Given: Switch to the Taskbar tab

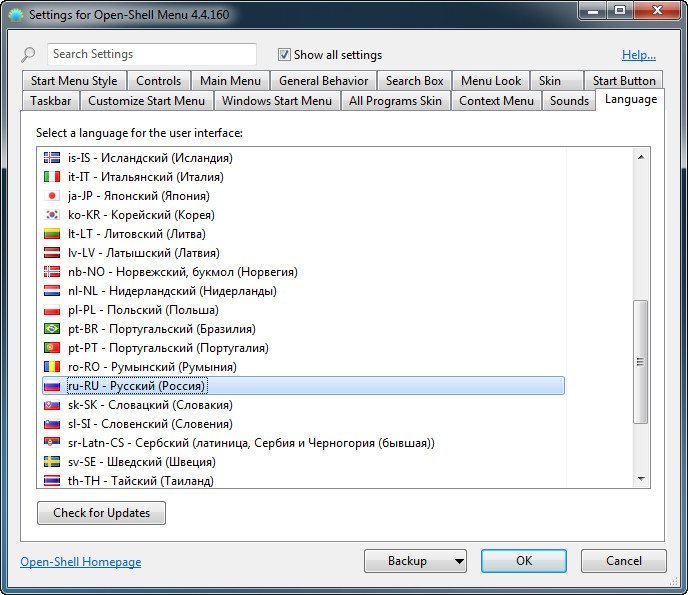Looking at the screenshot, I should tap(50, 100).
